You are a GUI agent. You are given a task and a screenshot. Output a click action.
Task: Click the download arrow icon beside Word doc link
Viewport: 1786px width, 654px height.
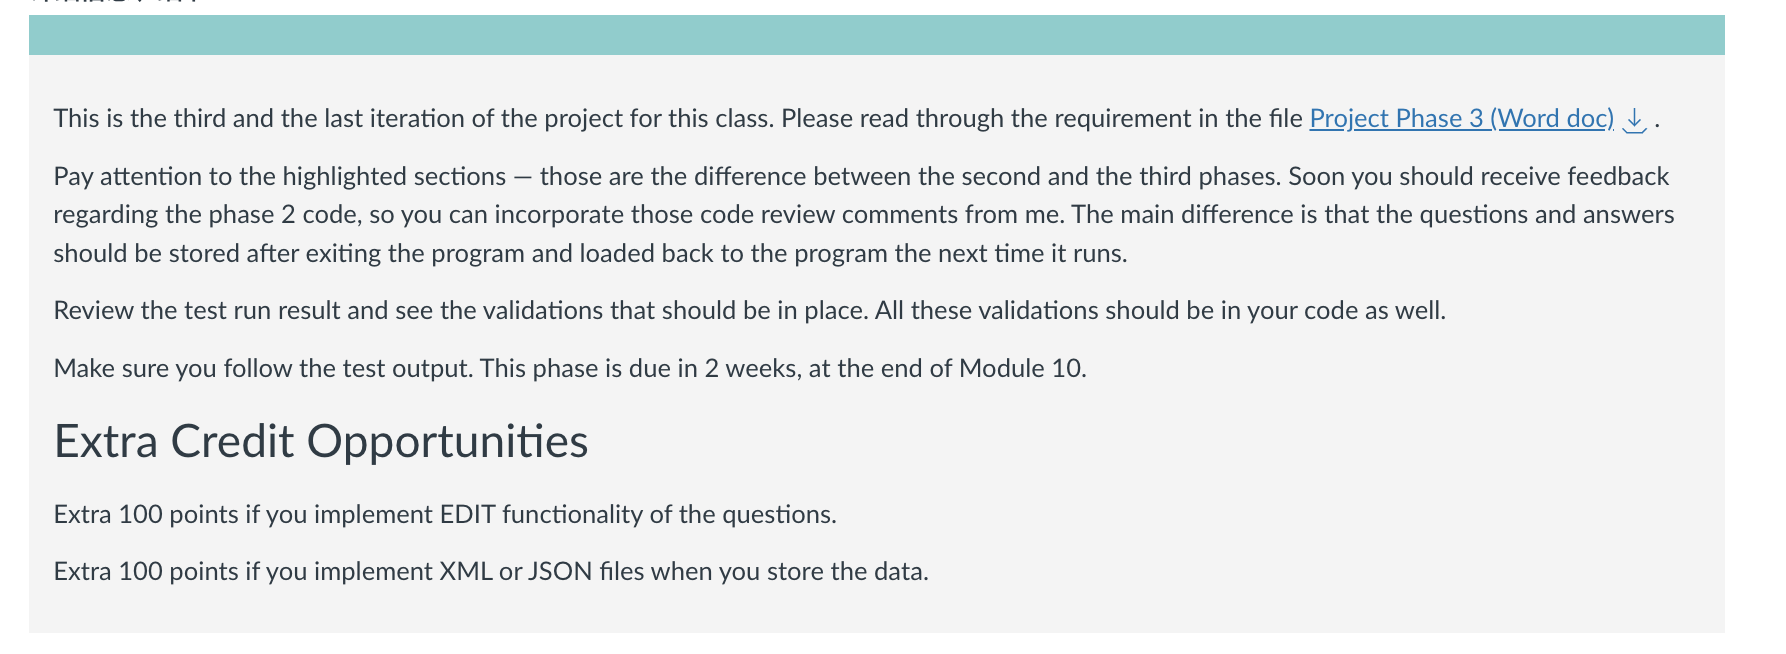(x=1634, y=120)
